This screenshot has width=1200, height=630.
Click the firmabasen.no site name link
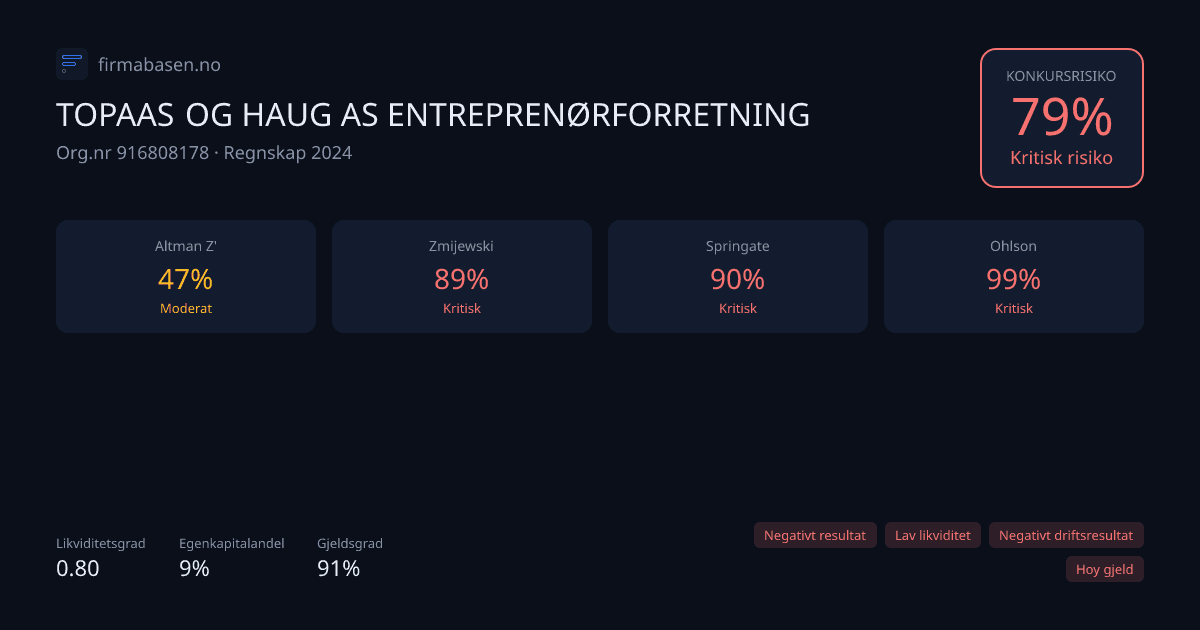(x=160, y=64)
